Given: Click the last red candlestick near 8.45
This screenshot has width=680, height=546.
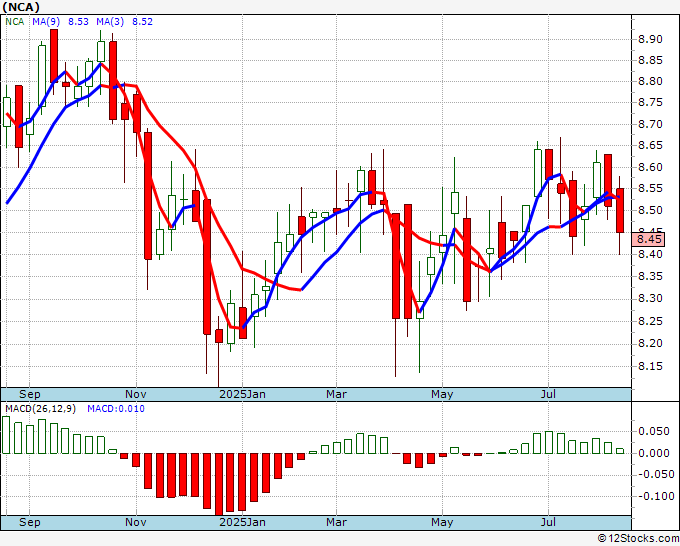Looking at the screenshot, I should click(x=620, y=210).
